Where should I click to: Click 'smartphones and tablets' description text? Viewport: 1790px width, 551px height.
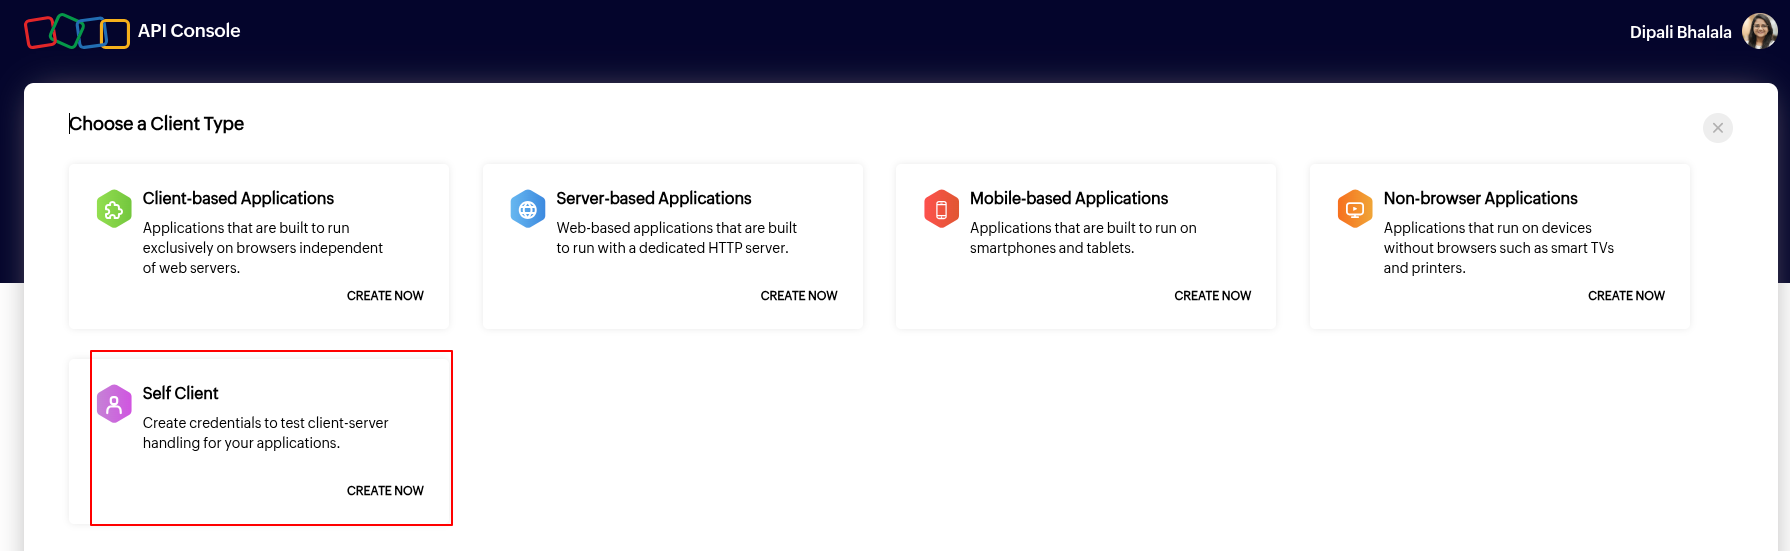pos(1051,248)
